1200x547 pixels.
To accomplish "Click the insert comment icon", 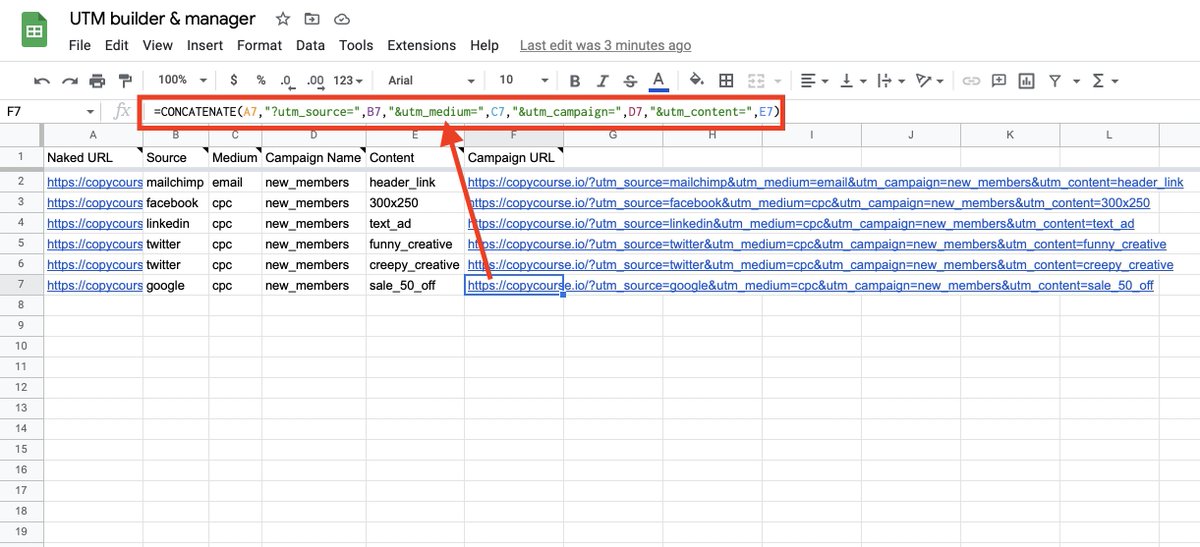I will tap(999, 80).
